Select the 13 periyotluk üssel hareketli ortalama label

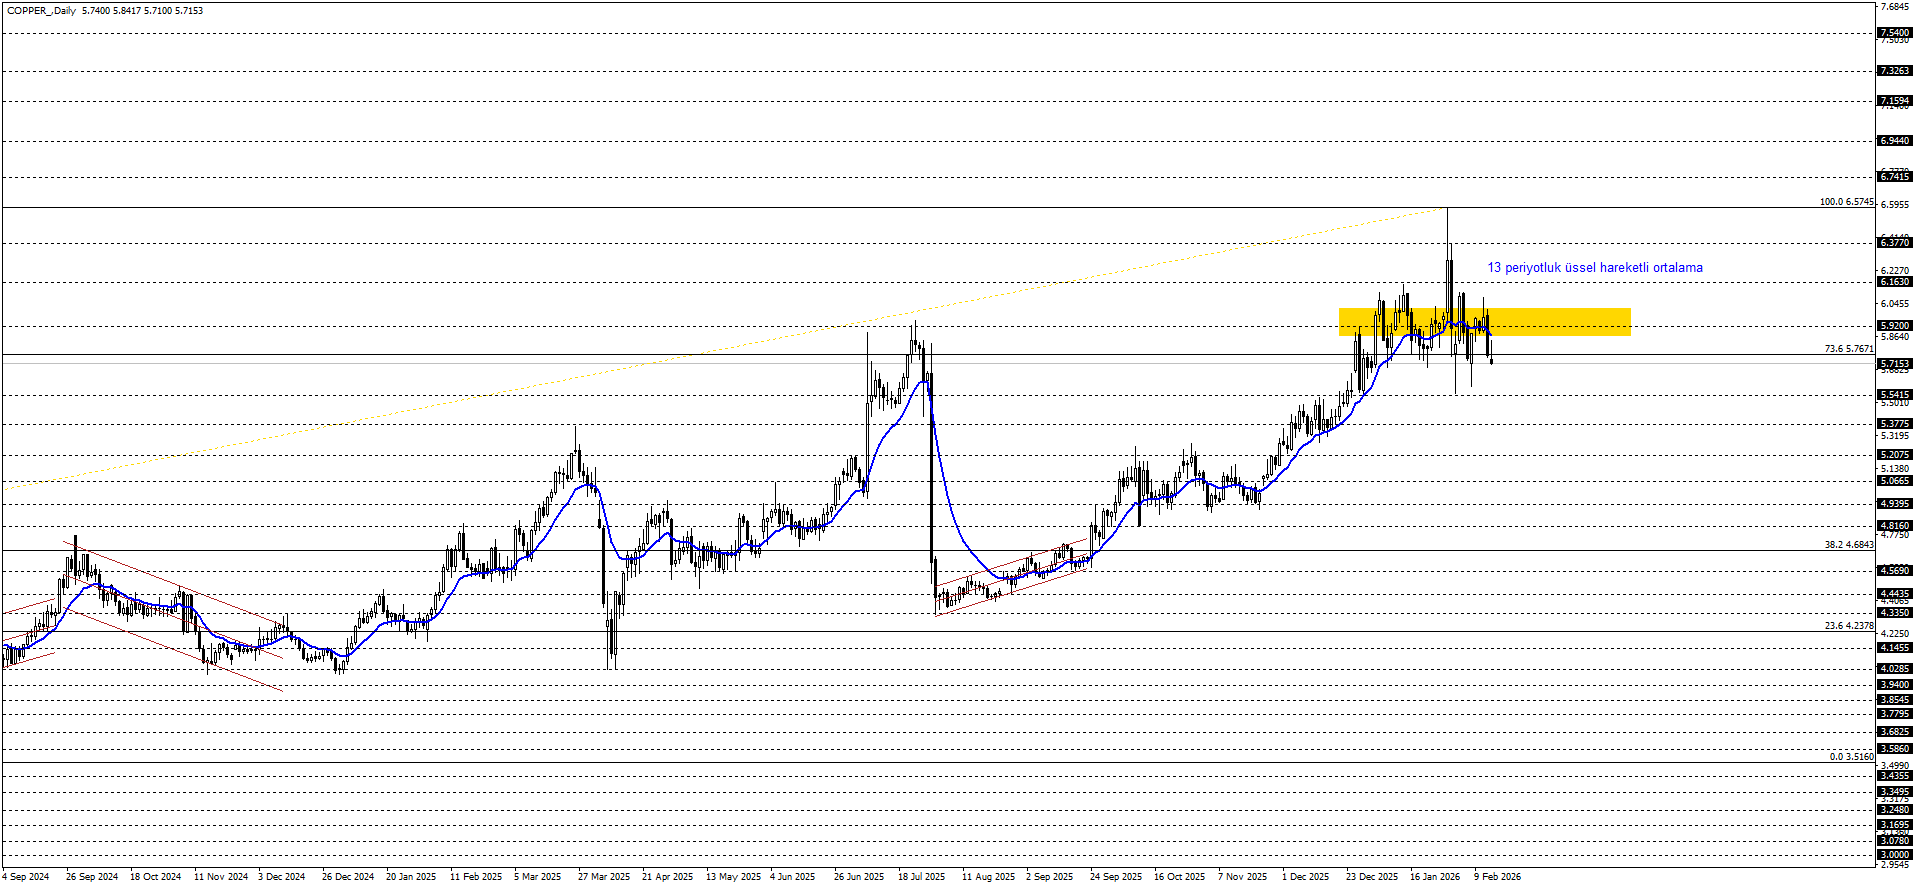tap(1594, 268)
